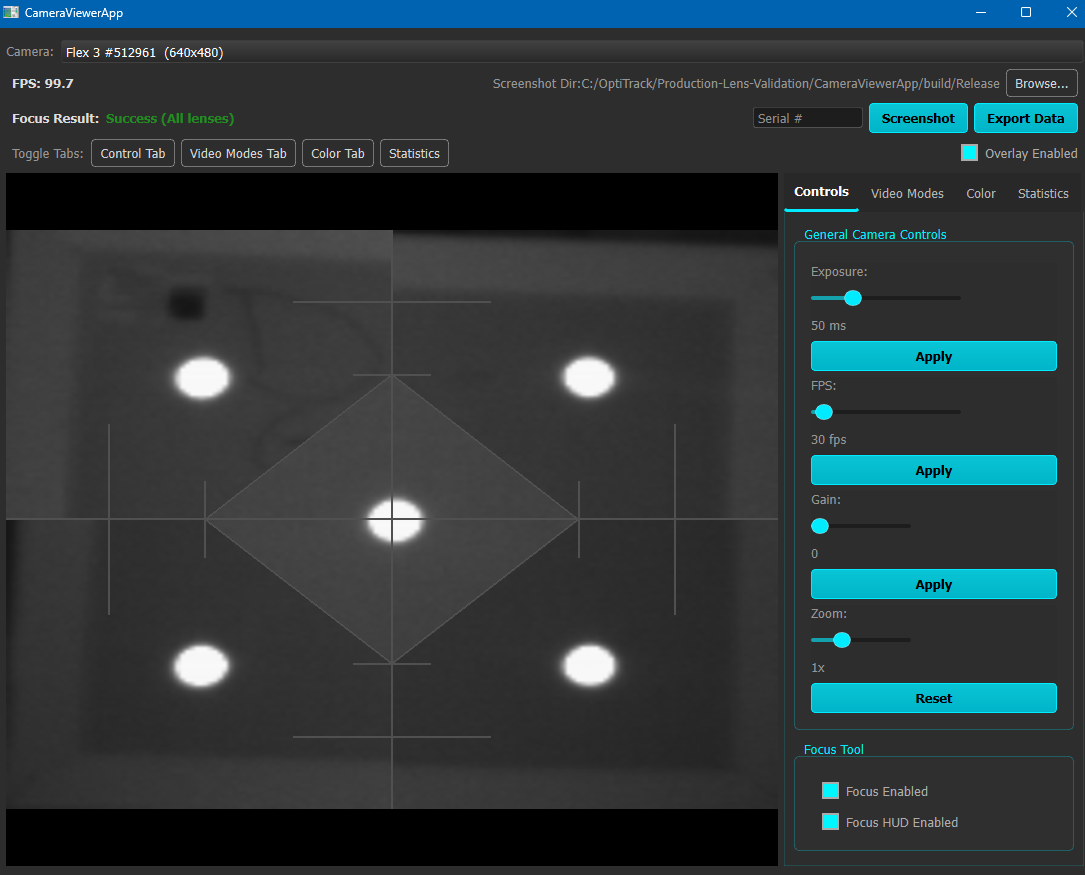Apply the 50 ms exposure setting

(x=933, y=356)
